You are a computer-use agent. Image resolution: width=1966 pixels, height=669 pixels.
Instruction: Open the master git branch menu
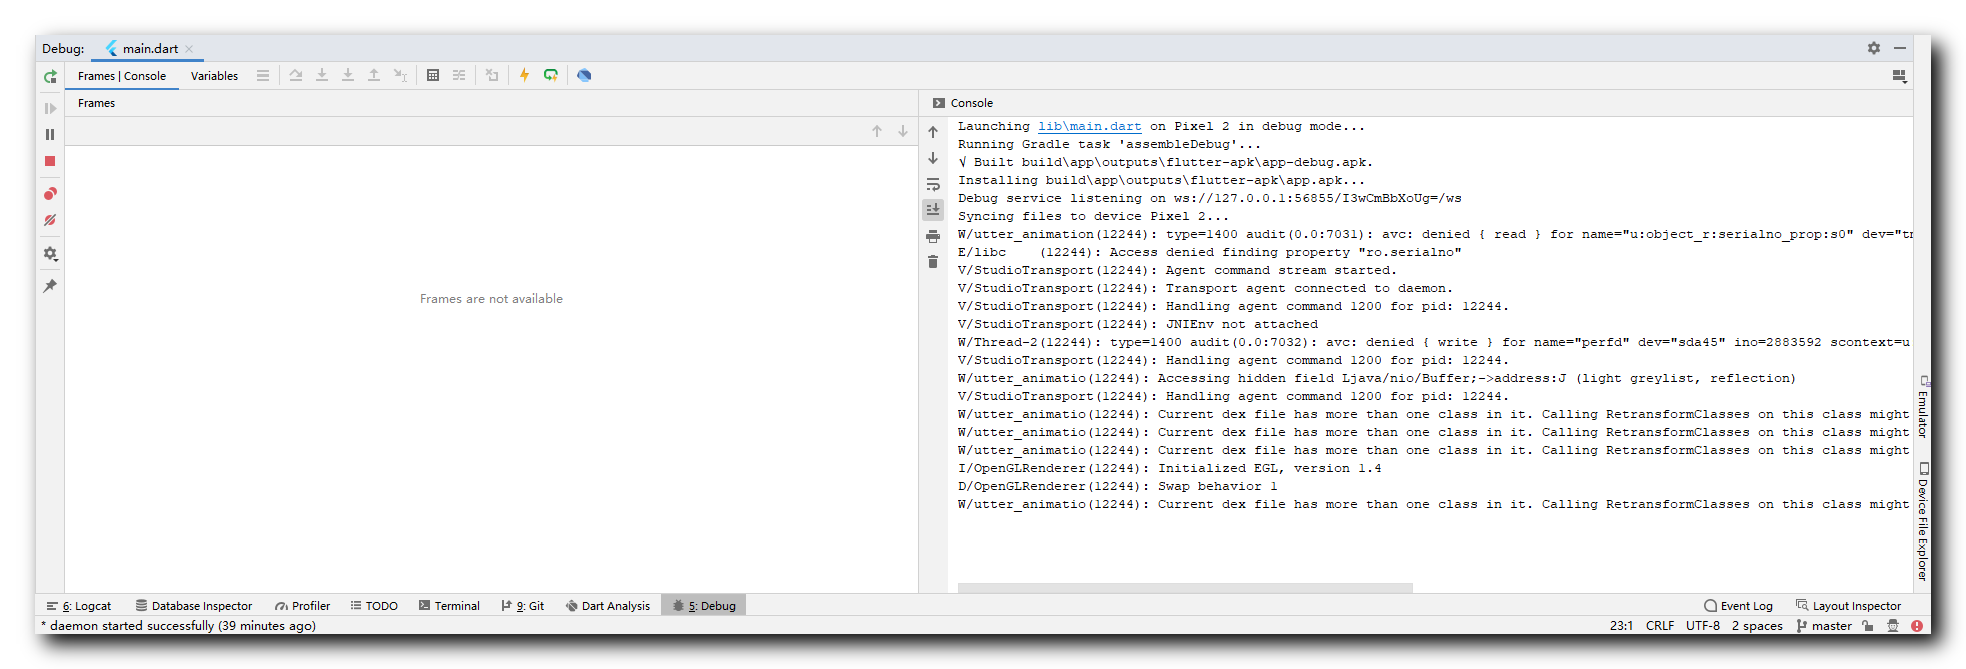tap(1824, 626)
